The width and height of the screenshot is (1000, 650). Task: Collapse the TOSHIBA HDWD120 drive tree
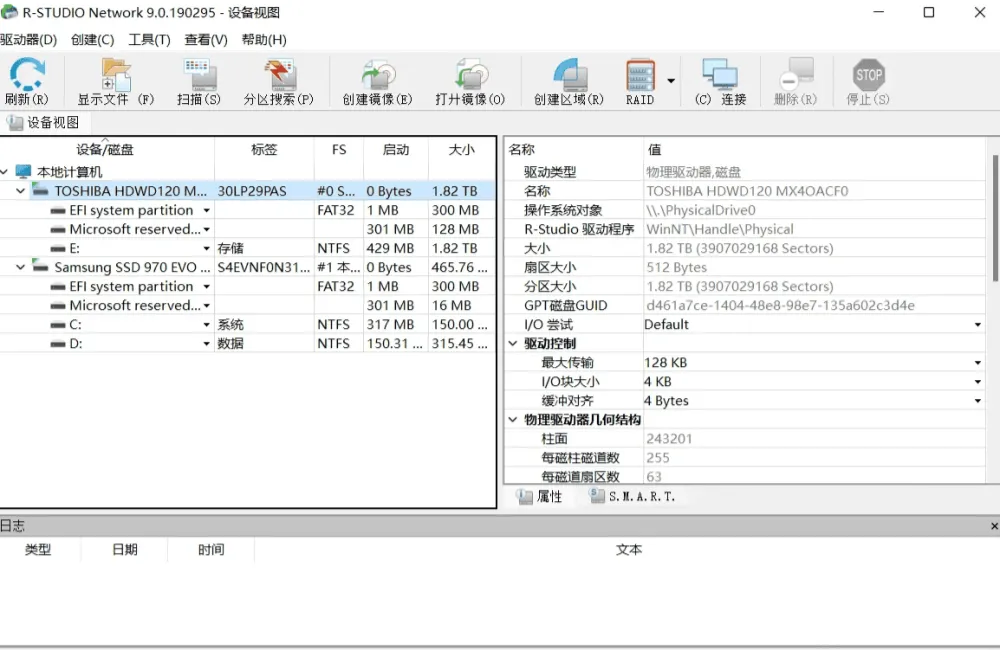[20, 190]
